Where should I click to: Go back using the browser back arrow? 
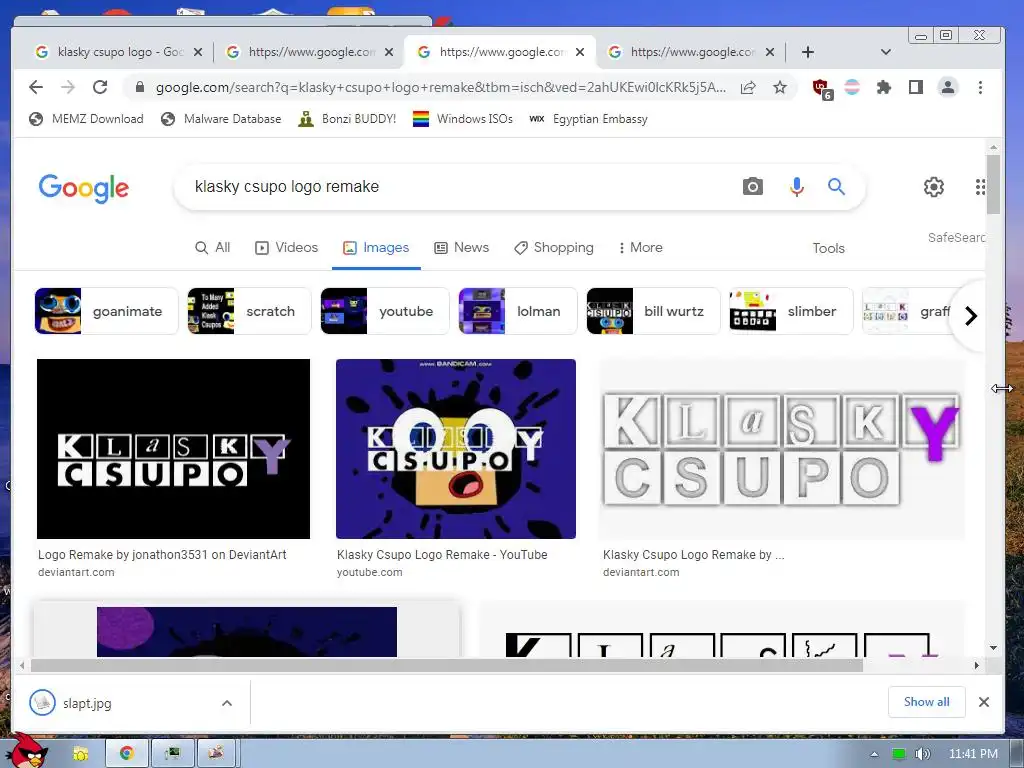(36, 87)
